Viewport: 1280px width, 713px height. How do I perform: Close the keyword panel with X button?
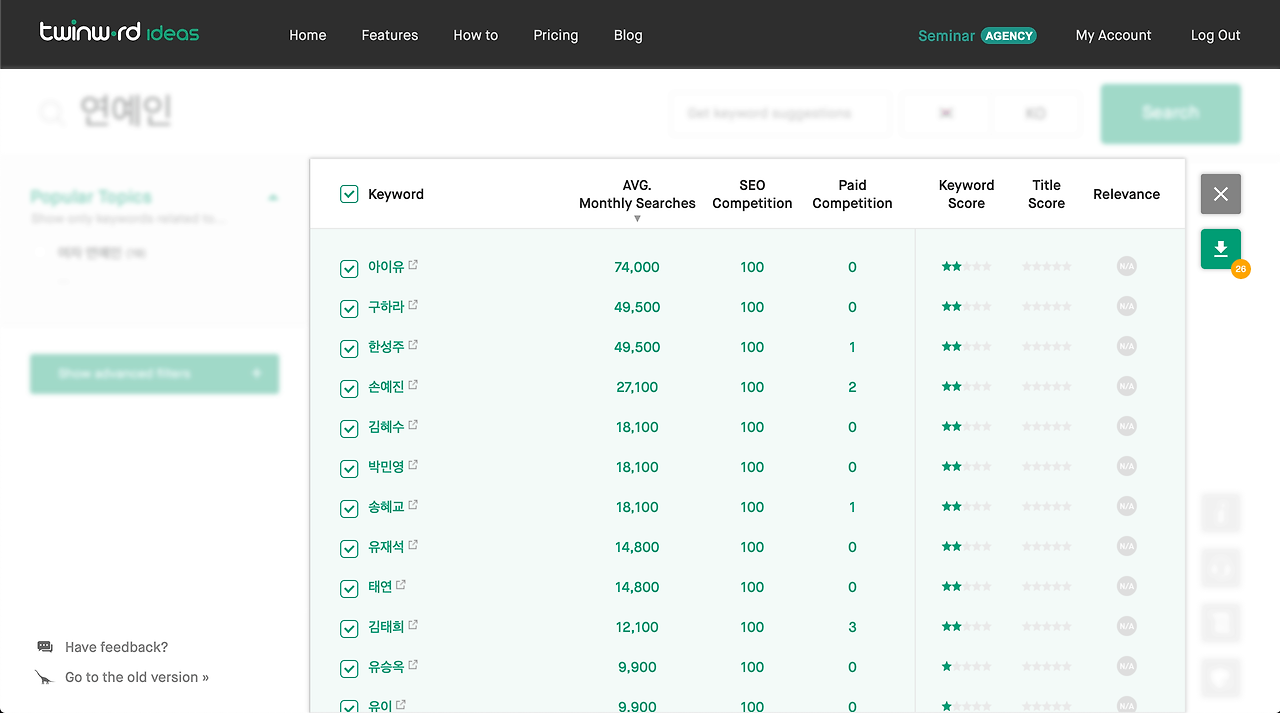click(x=1220, y=194)
